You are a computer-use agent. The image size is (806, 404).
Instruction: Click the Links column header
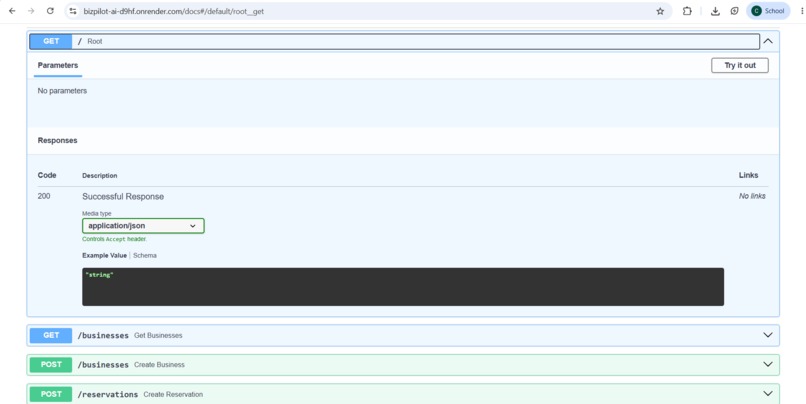coord(748,175)
